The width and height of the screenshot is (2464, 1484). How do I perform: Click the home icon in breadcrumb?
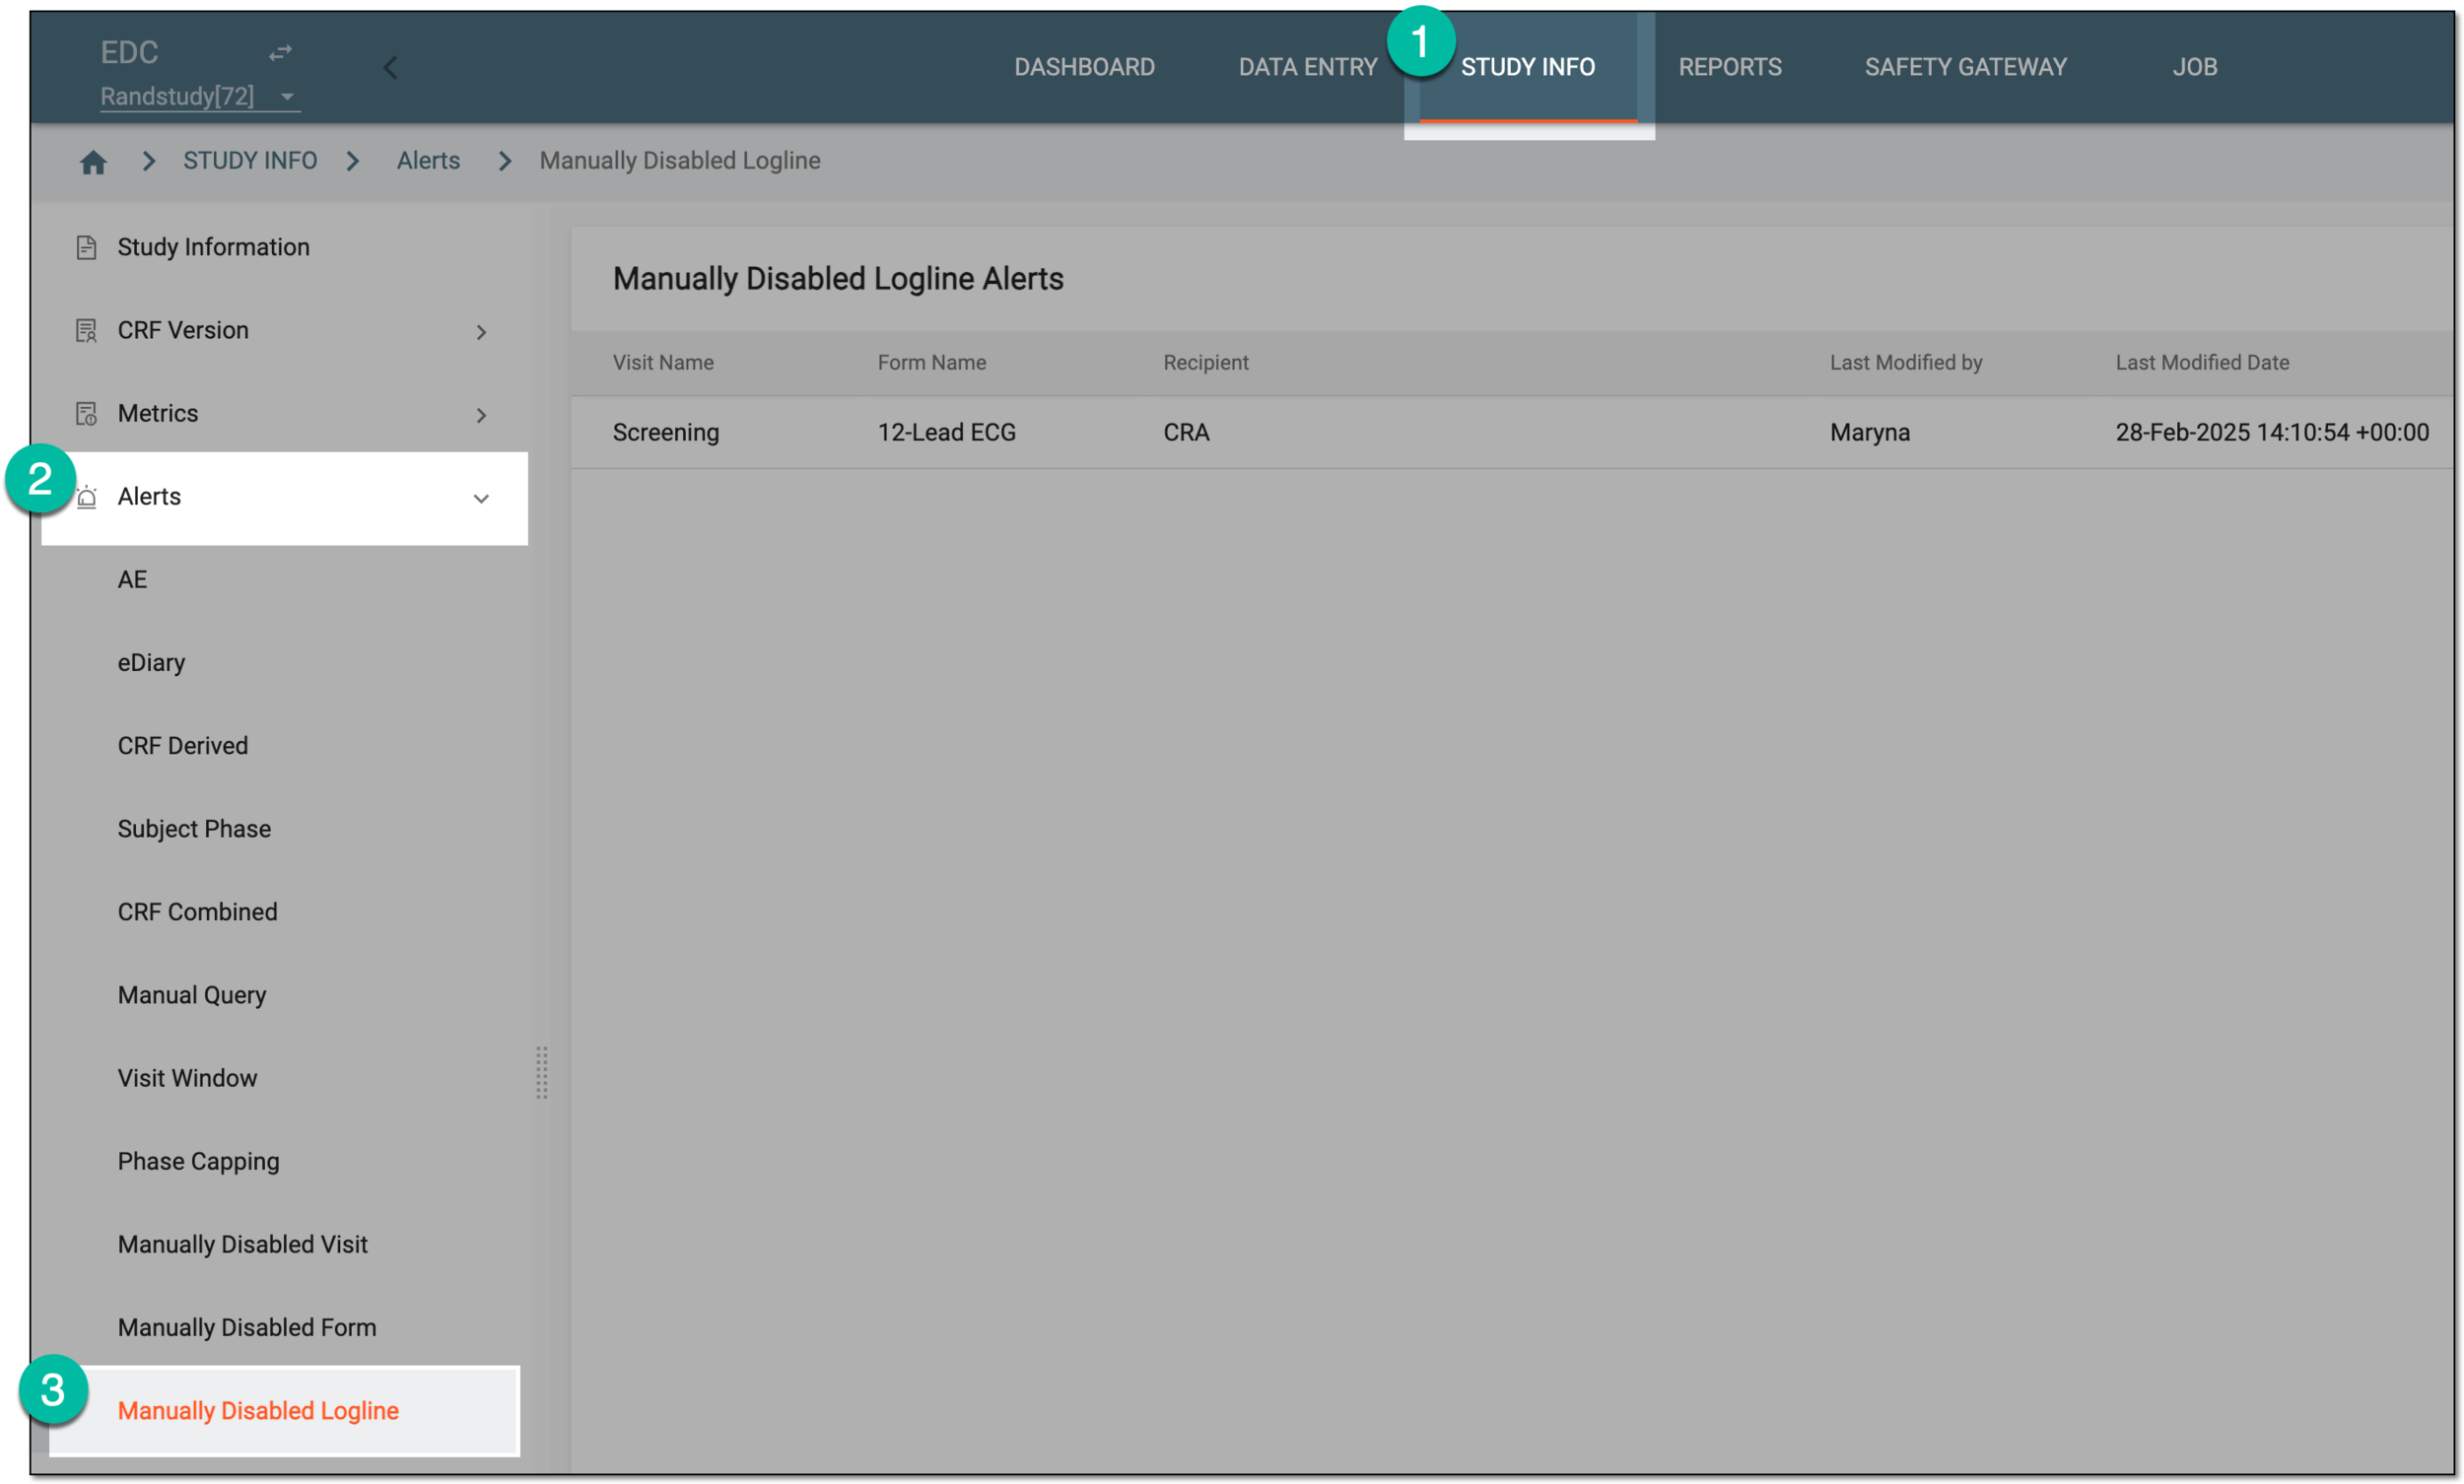click(93, 161)
